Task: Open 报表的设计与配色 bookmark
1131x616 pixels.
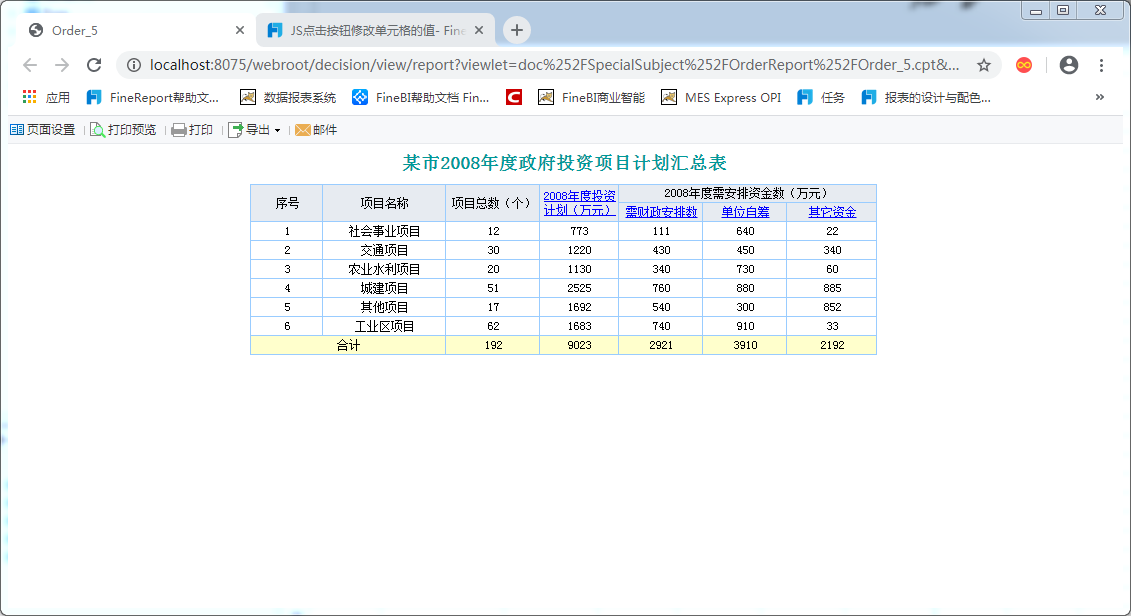Action: tap(925, 97)
